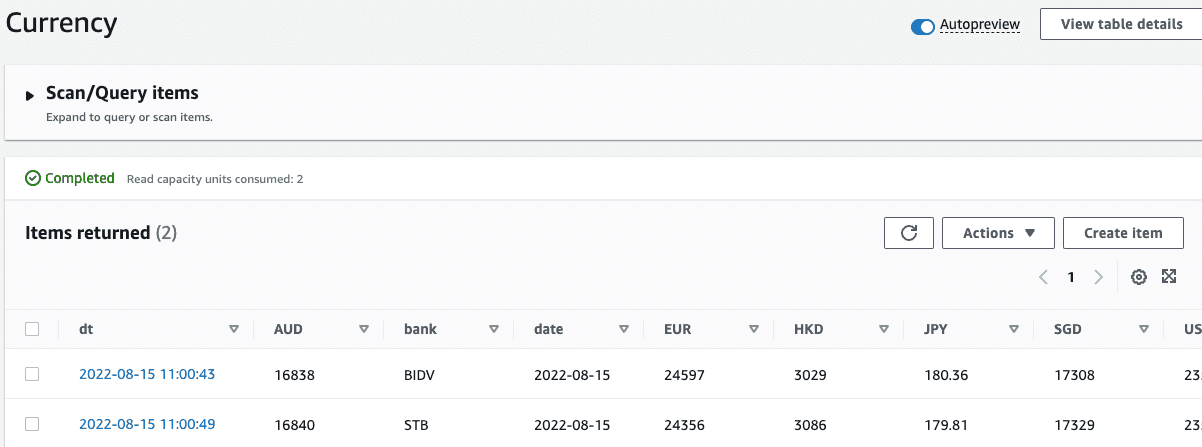Viewport: 1202px width, 447px height.
Task: Click HKD value 3029
Action: [x=810, y=375]
